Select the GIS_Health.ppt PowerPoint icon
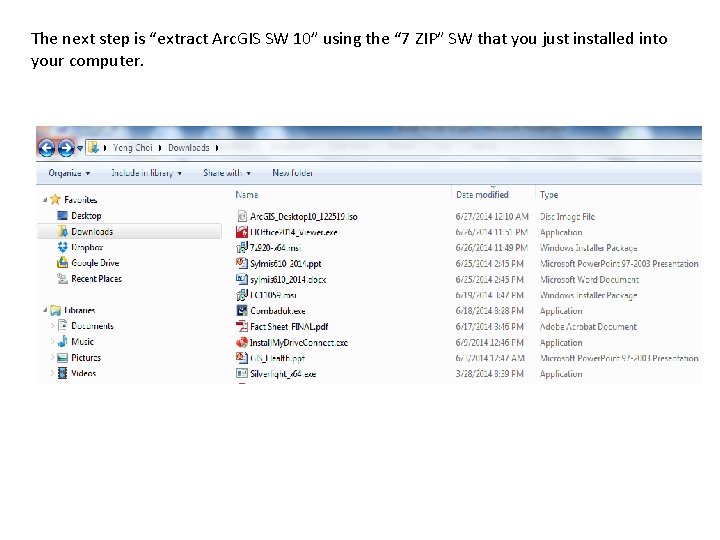This screenshot has height=540, width=720. click(242, 358)
